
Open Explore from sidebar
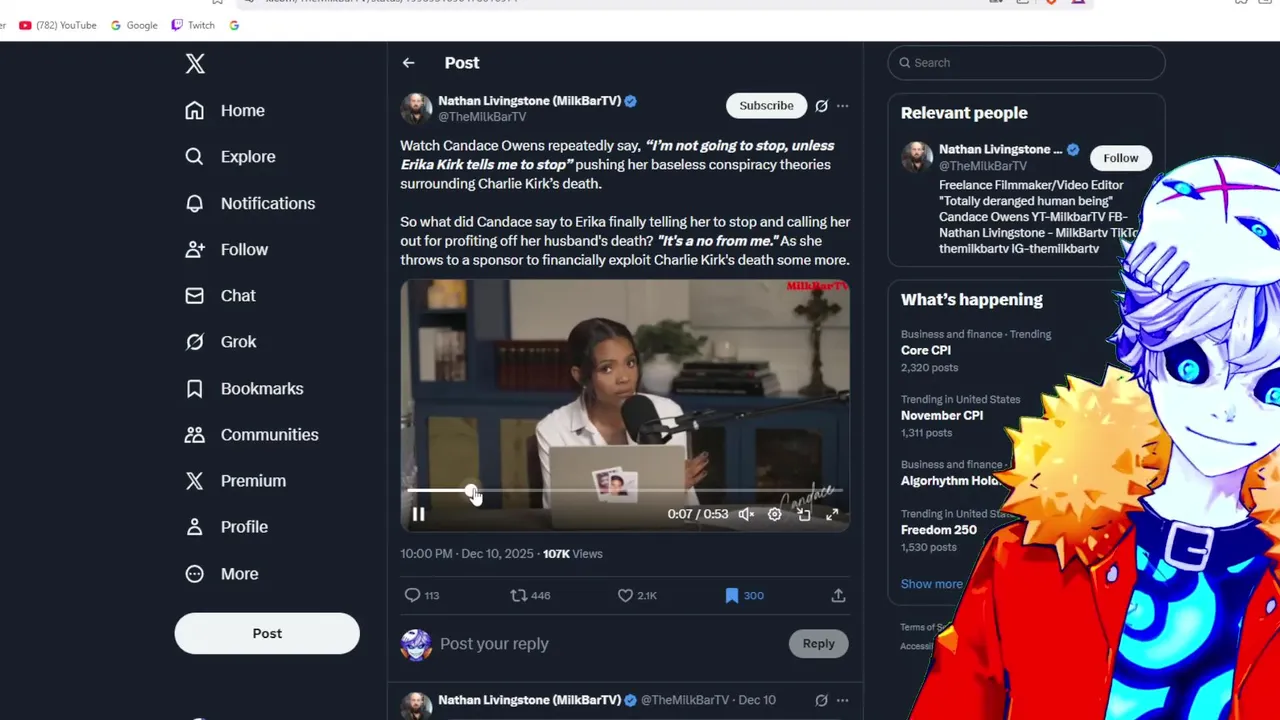(x=230, y=157)
